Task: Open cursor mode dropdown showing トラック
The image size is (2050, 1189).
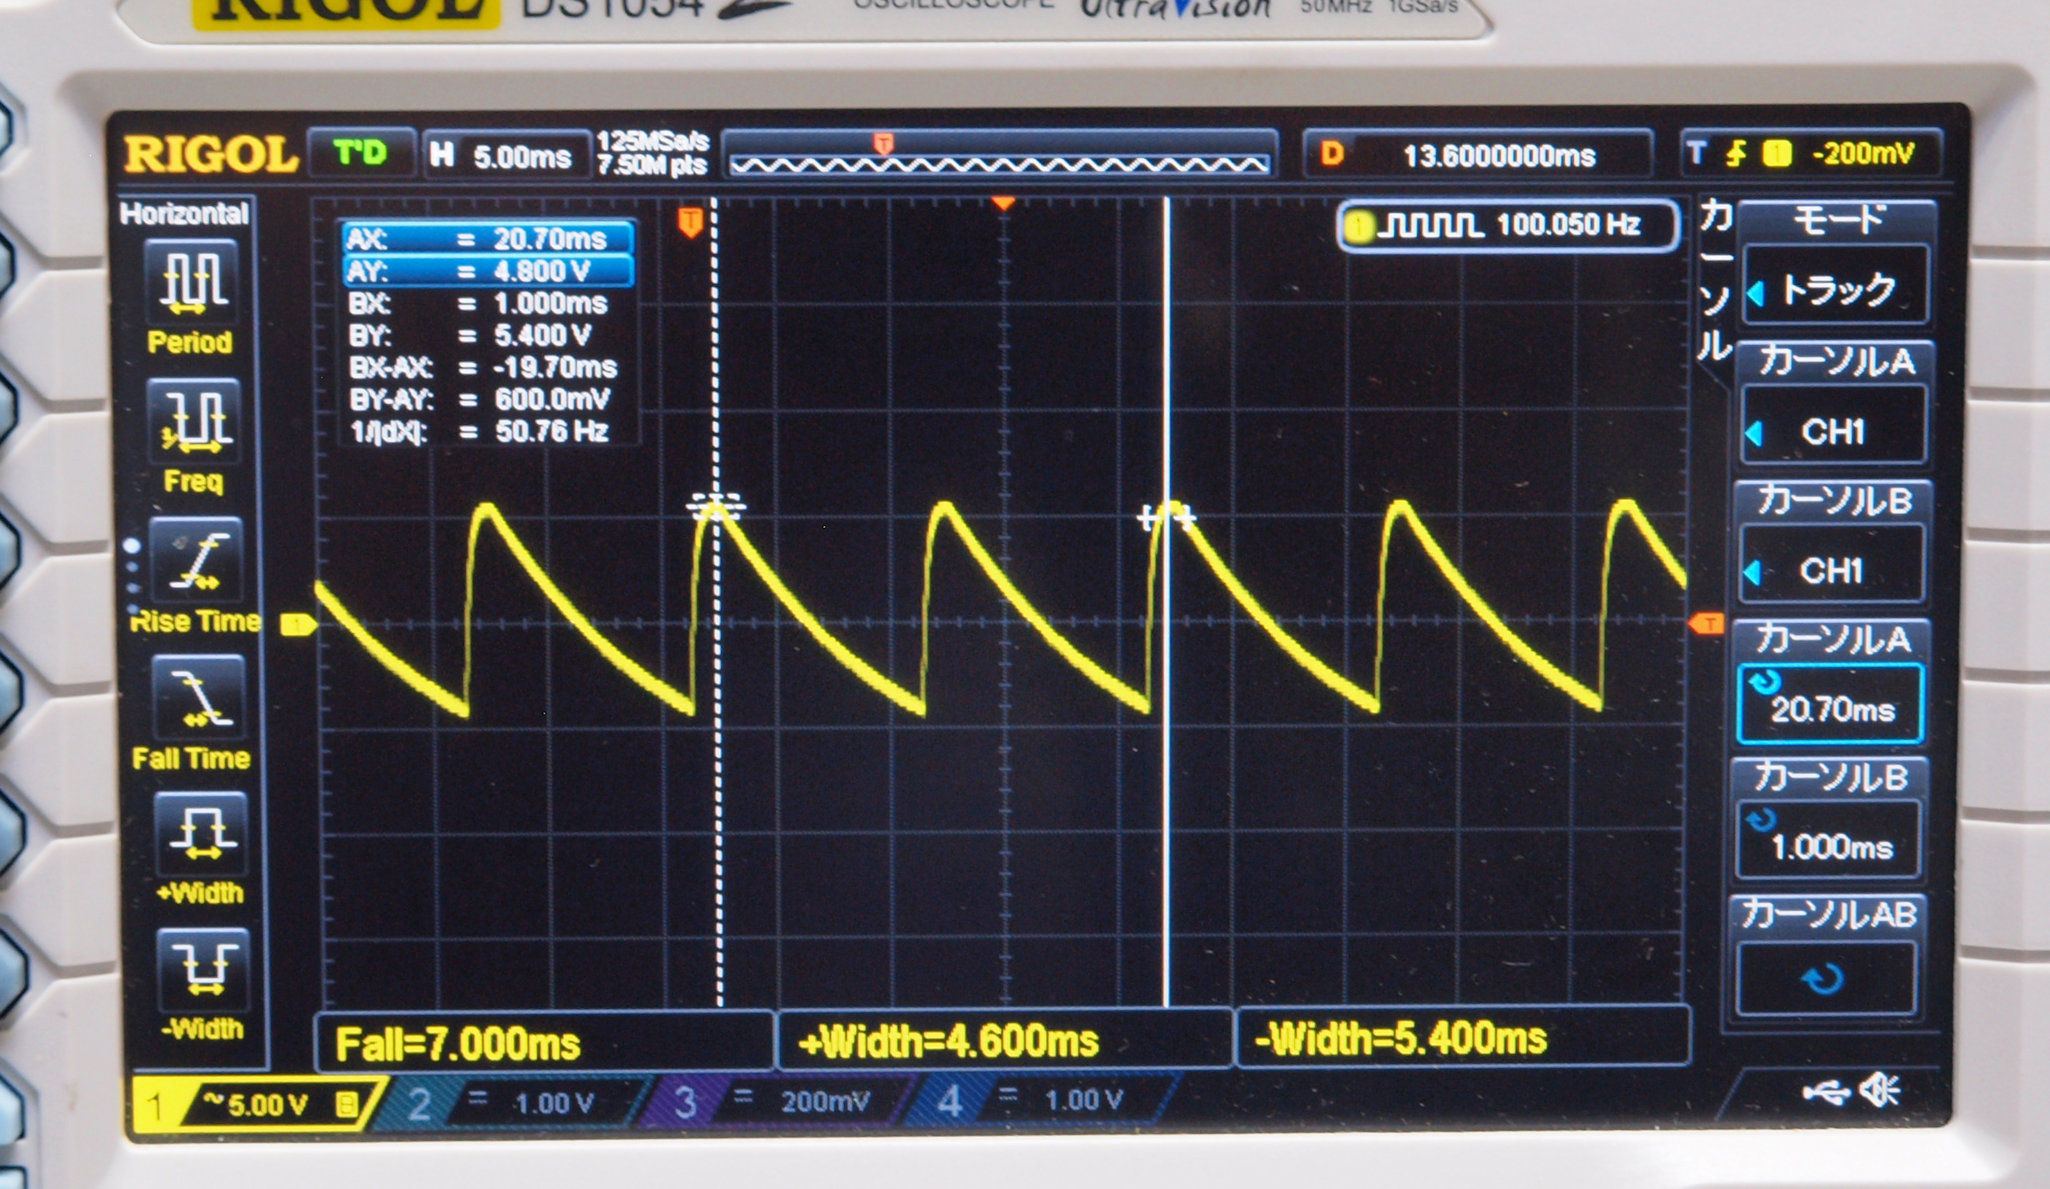Action: [x=1834, y=289]
